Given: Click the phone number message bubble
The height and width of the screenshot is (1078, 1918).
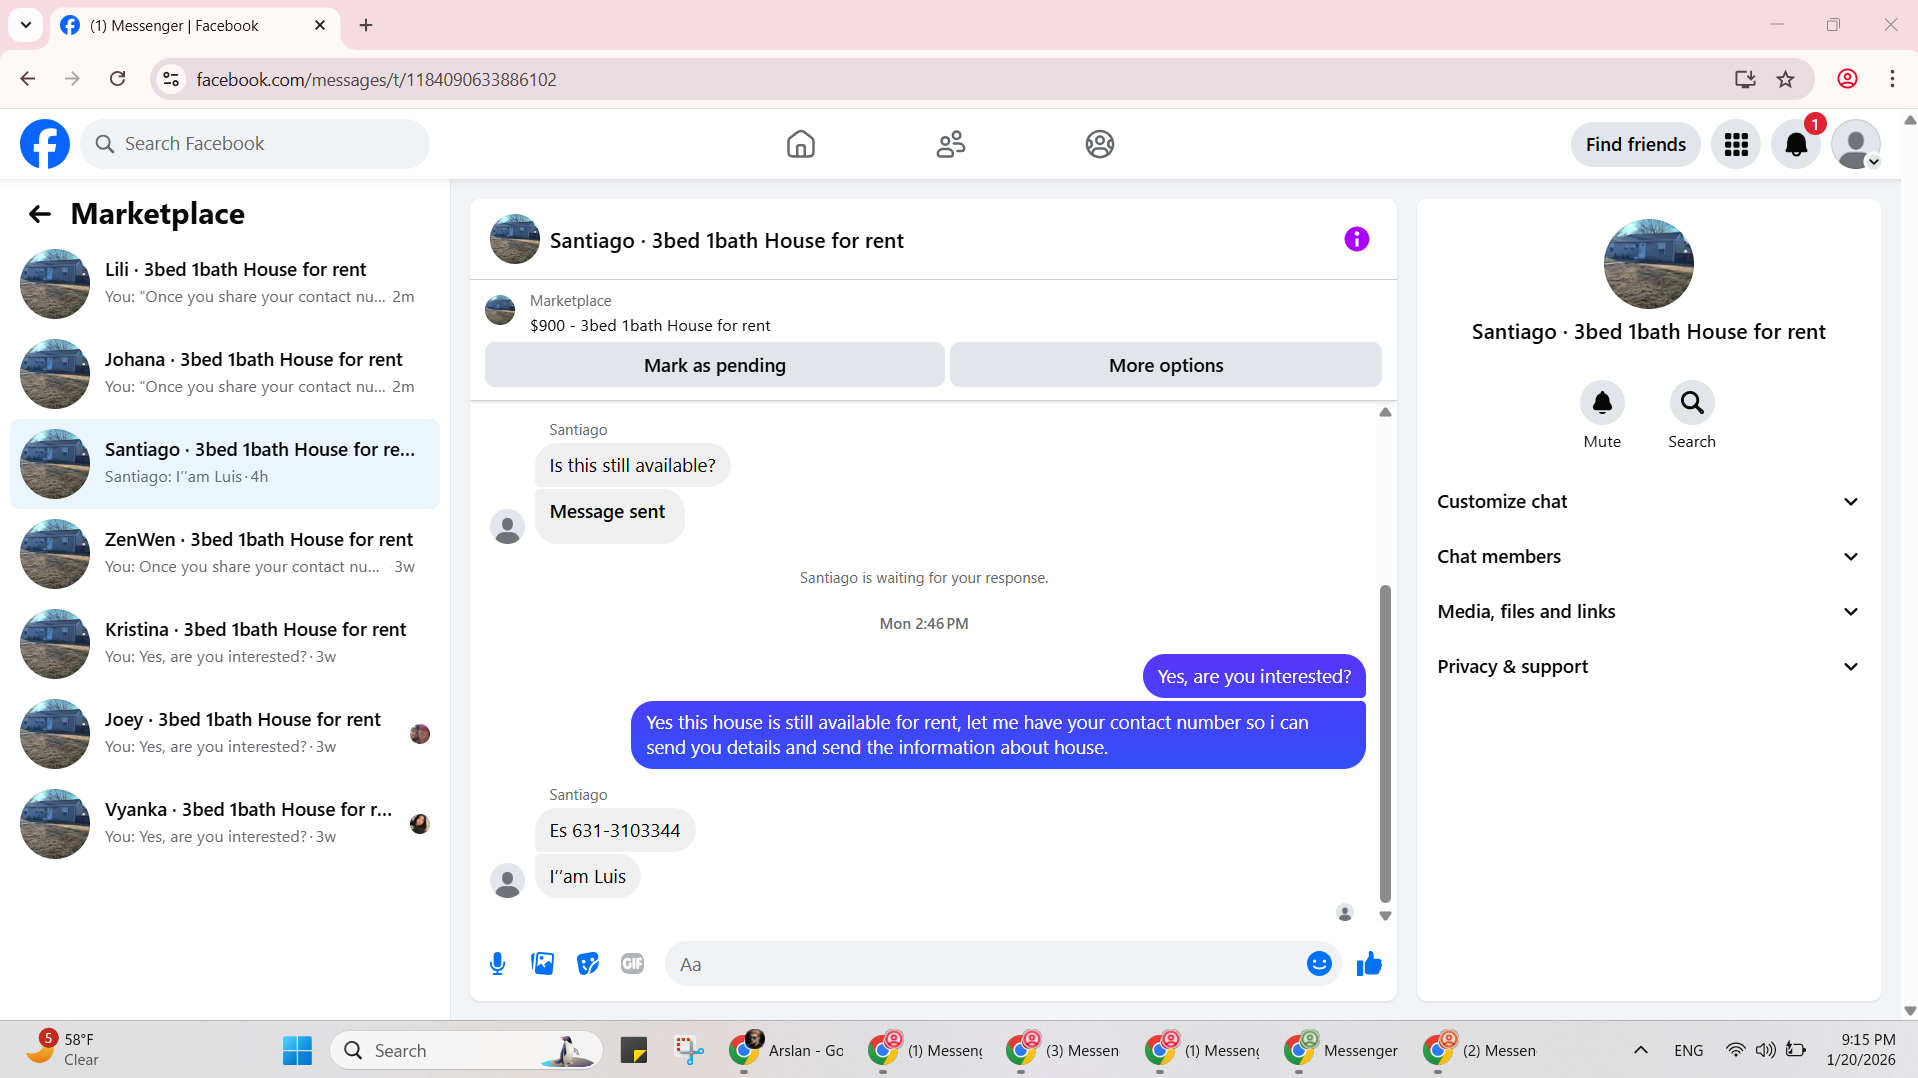Looking at the screenshot, I should pos(615,830).
